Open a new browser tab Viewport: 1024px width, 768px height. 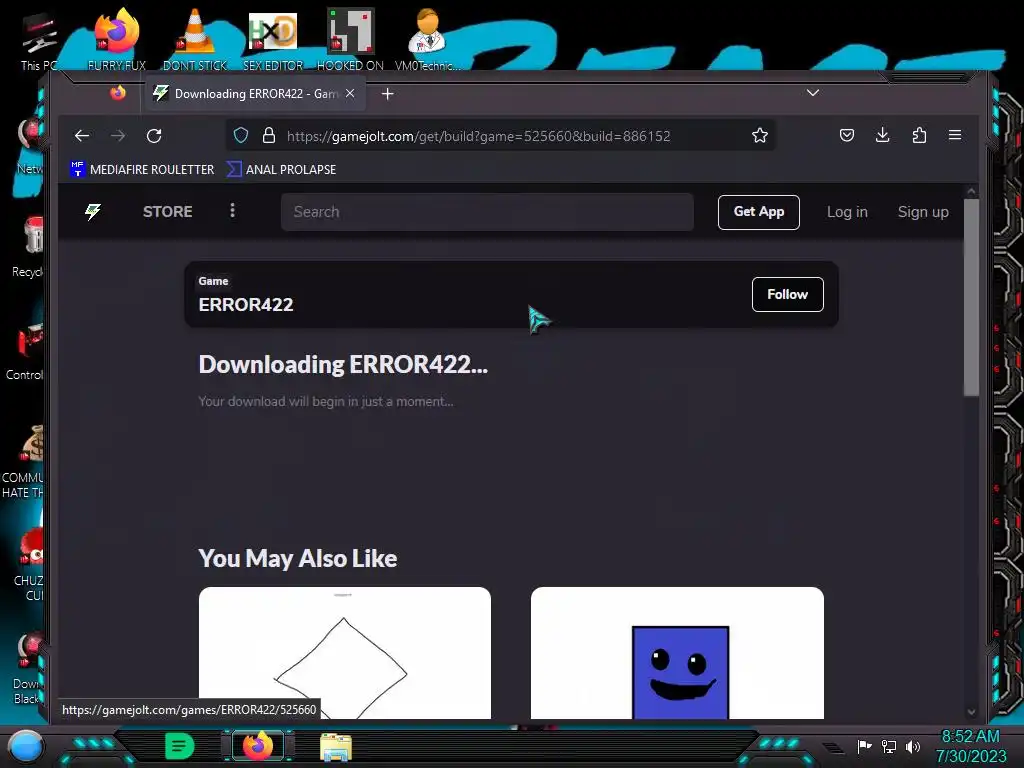(387, 94)
